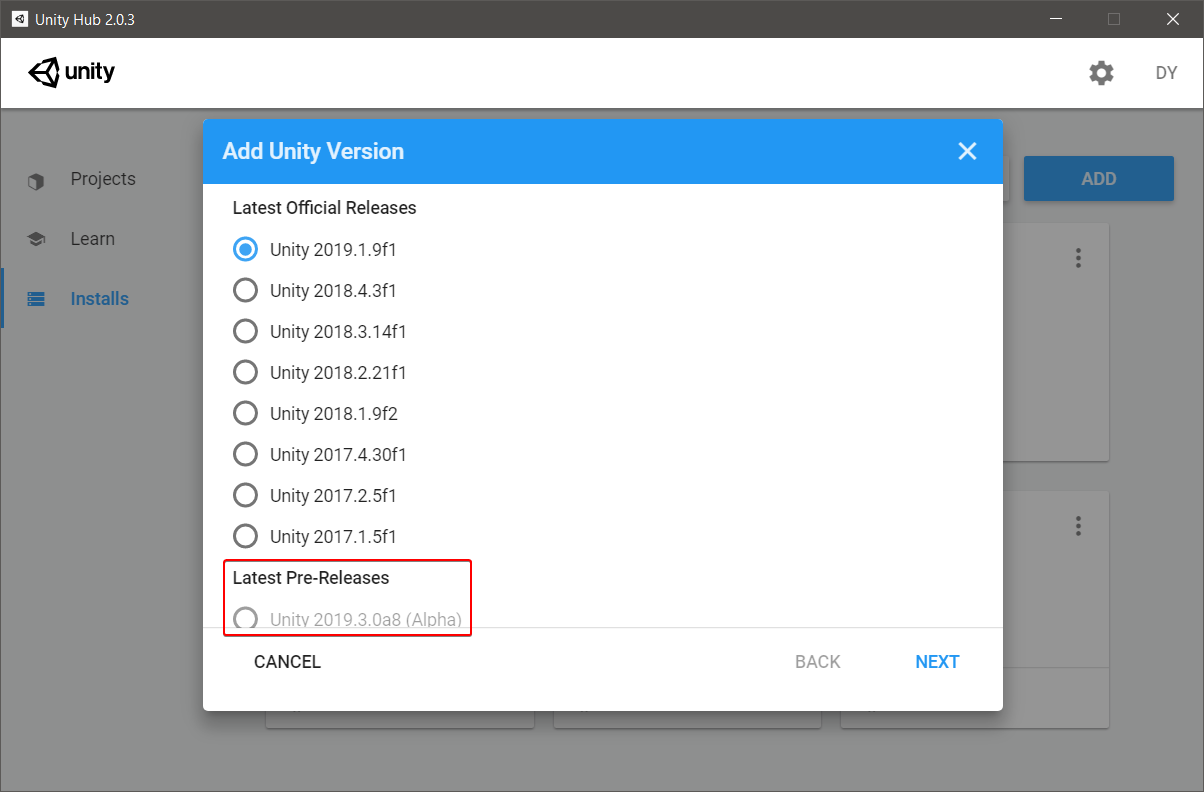This screenshot has height=792, width=1204.
Task: Switch to the Projects section
Action: (x=103, y=179)
